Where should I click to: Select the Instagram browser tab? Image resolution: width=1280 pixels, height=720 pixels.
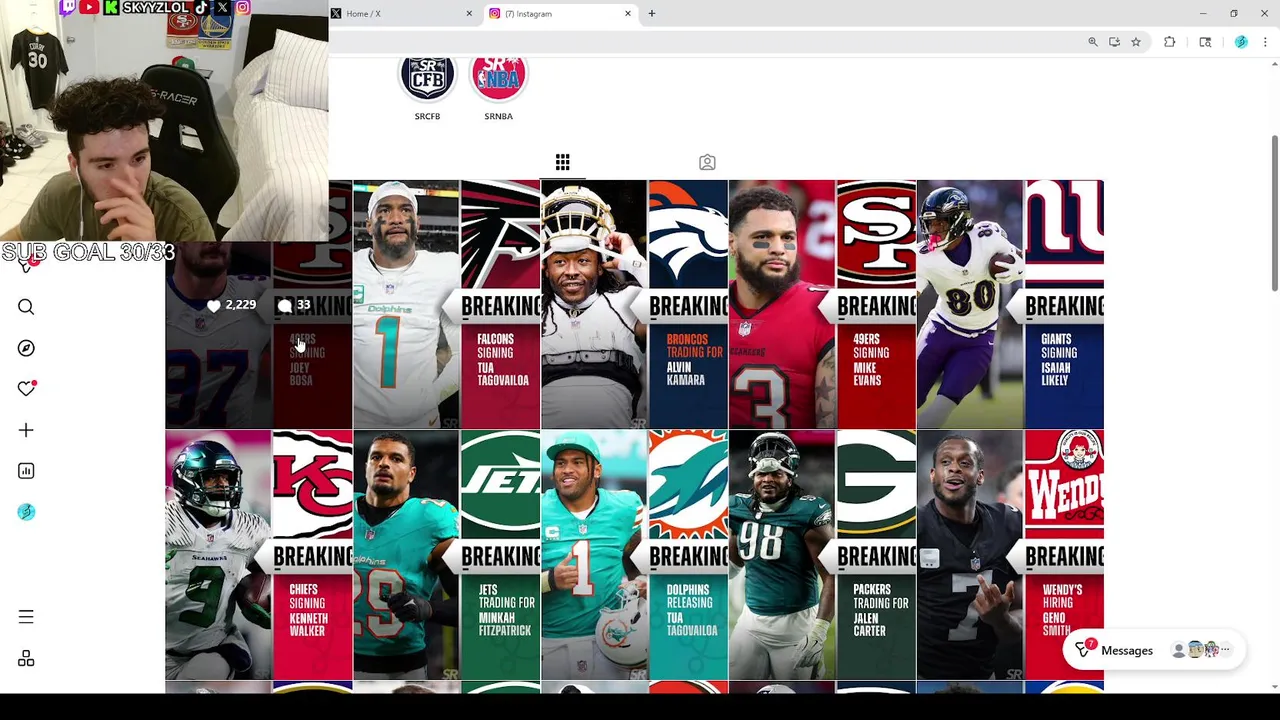(560, 14)
